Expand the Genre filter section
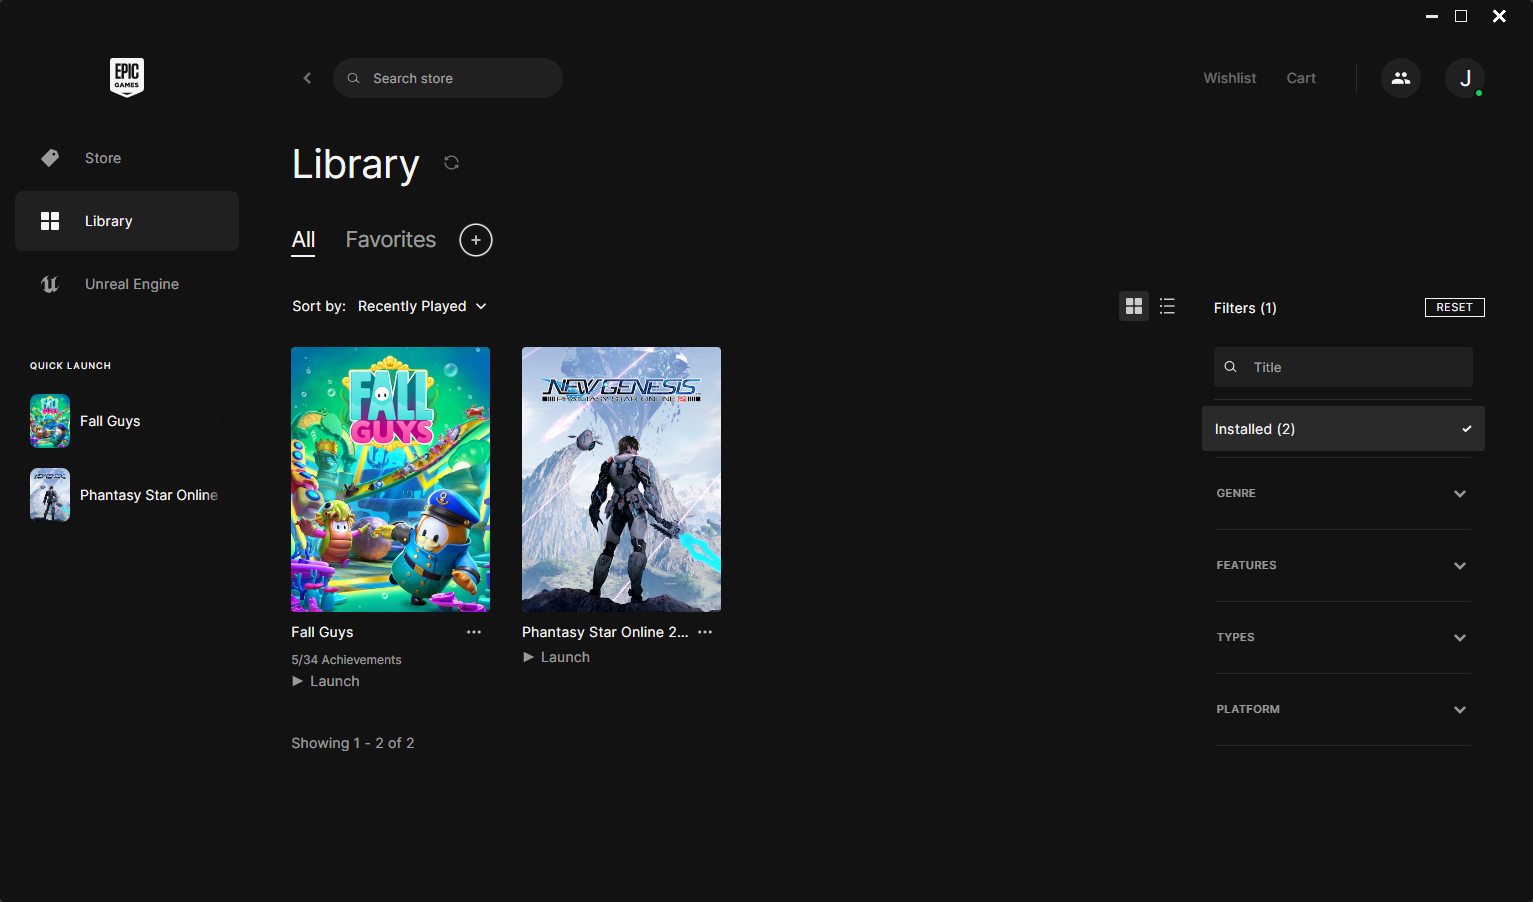 pos(1342,494)
